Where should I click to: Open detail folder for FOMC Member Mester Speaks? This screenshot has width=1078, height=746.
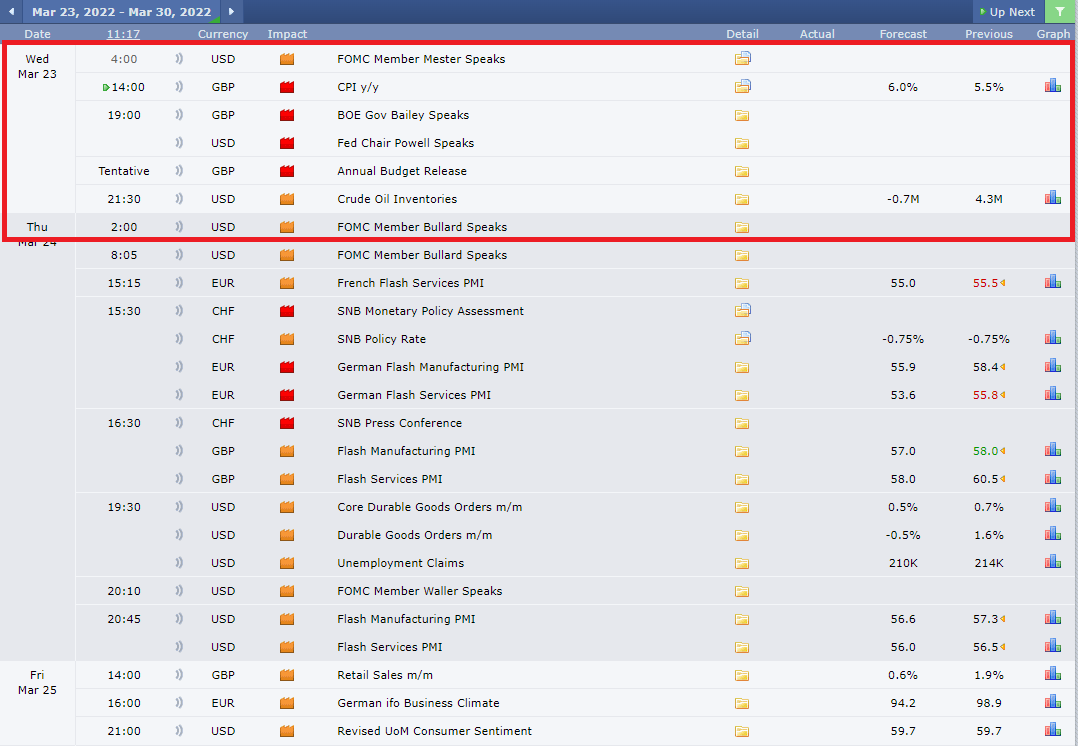click(x=742, y=58)
